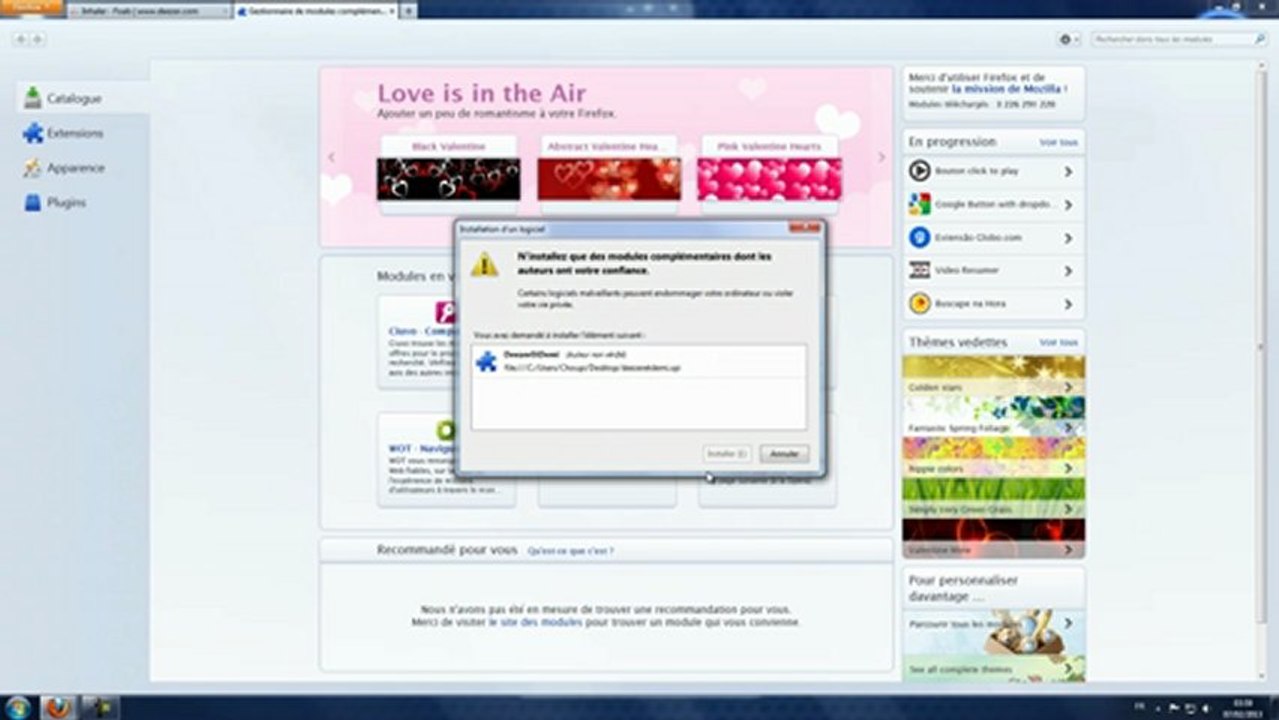Click the Annuler button in dialog
The image size is (1279, 720).
pos(784,454)
